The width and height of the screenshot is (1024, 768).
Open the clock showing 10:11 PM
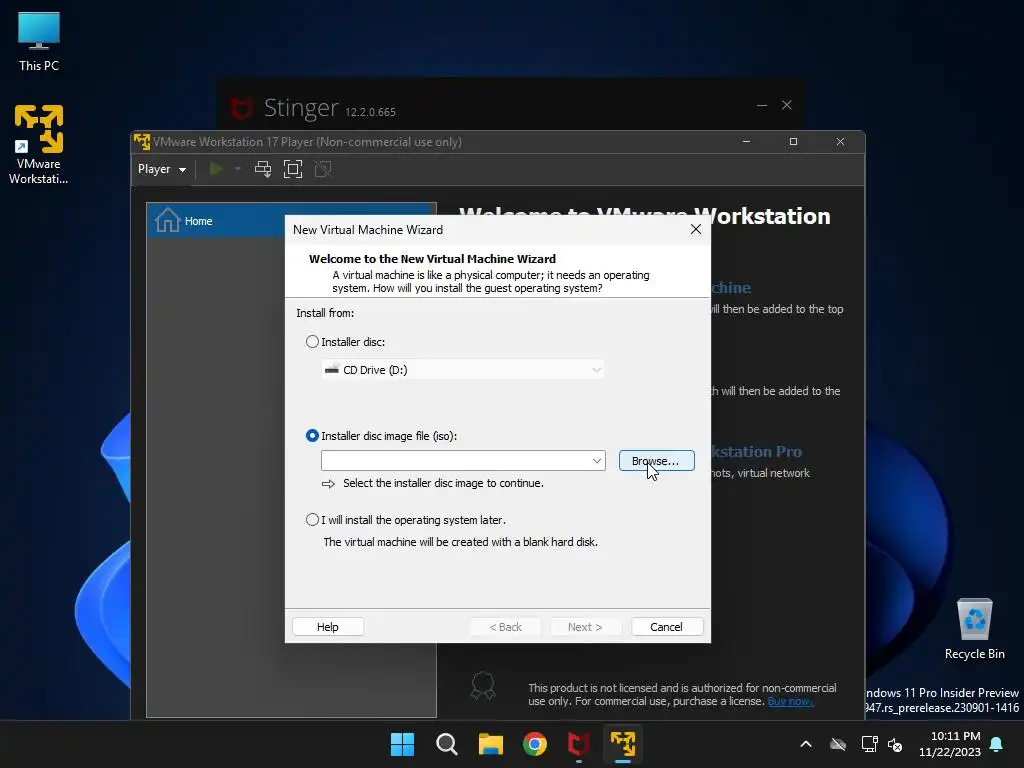[x=950, y=744]
